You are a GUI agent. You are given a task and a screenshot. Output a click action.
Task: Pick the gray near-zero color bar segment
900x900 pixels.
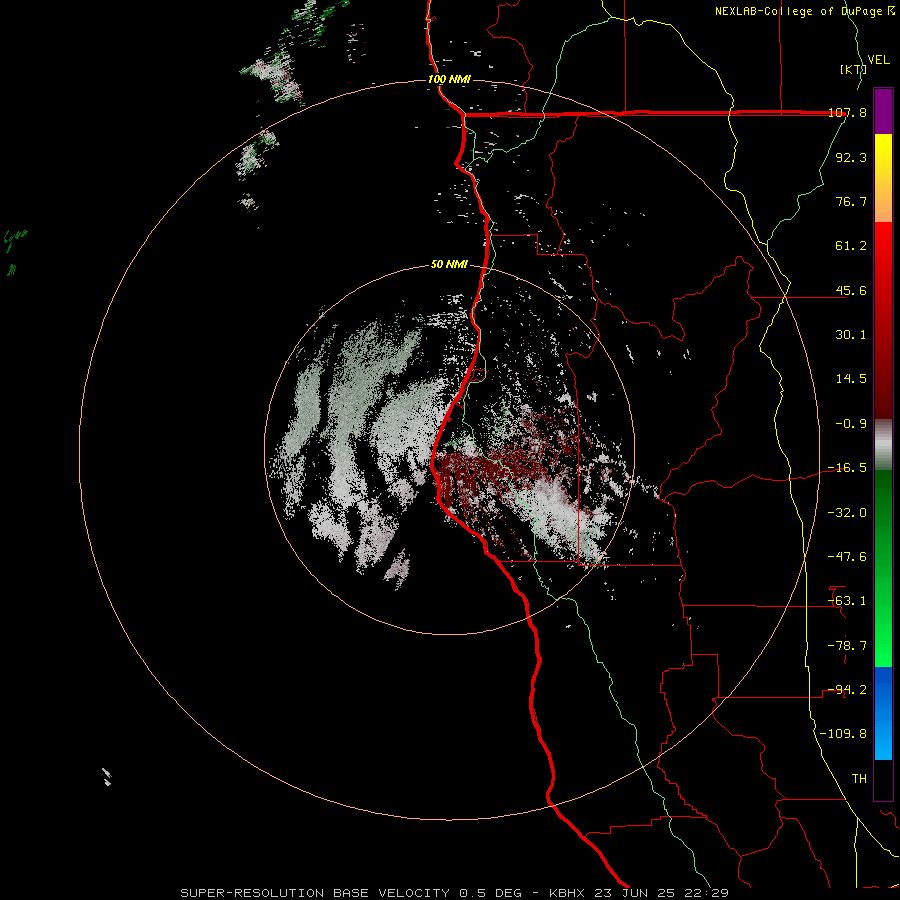pos(883,445)
